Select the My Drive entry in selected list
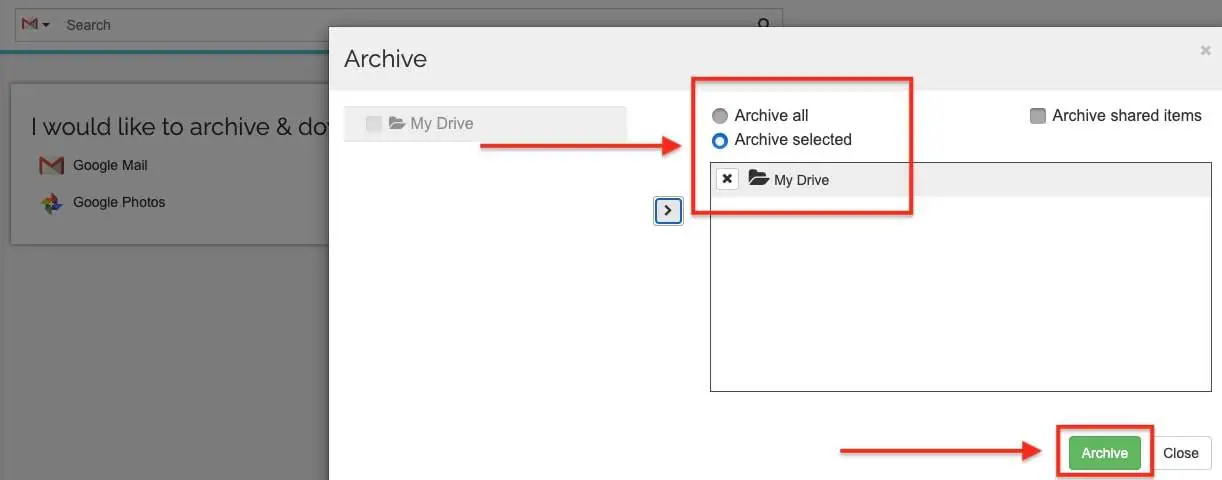1222x480 pixels. [801, 180]
